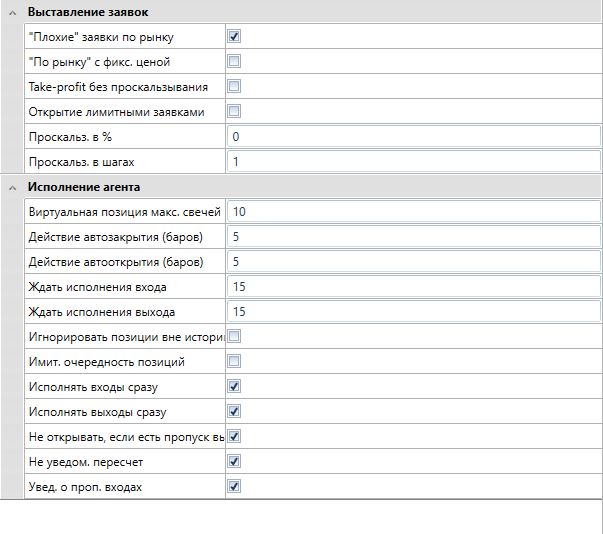Check Имит. очередность позиций checkbox
Screen dimensions: 603x534
234,361
